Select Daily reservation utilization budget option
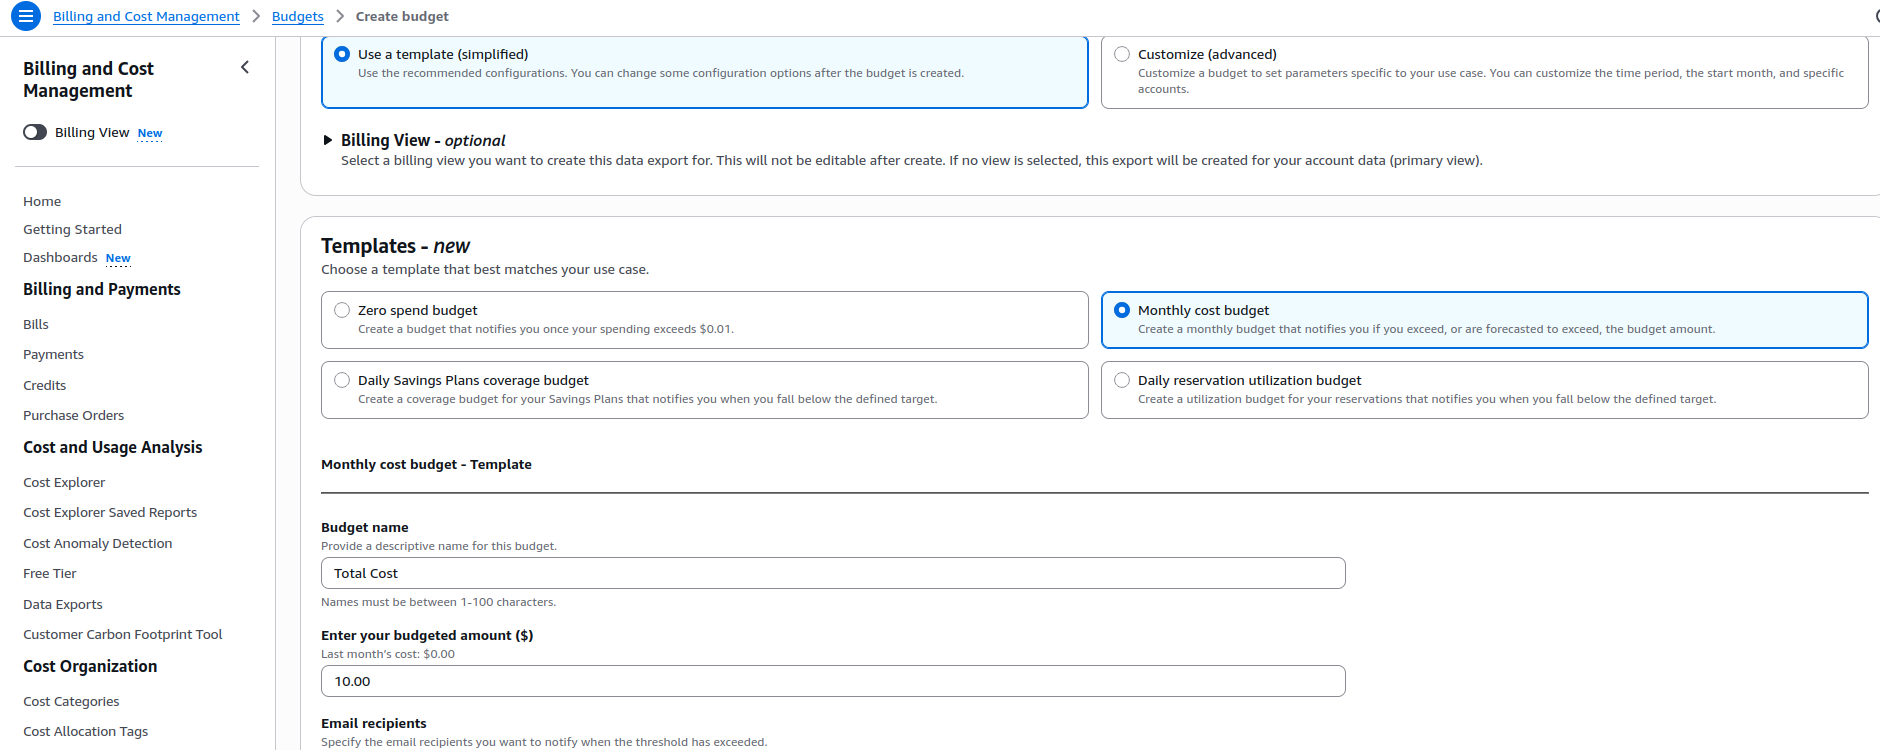Screen dimensions: 1880x750 point(1122,380)
